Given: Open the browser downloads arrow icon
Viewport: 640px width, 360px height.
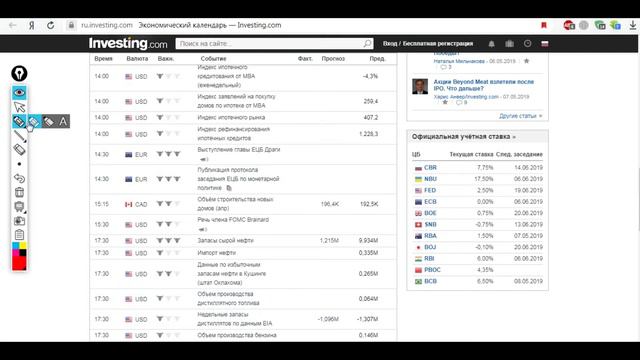Looking at the screenshot, I should click(633, 25).
